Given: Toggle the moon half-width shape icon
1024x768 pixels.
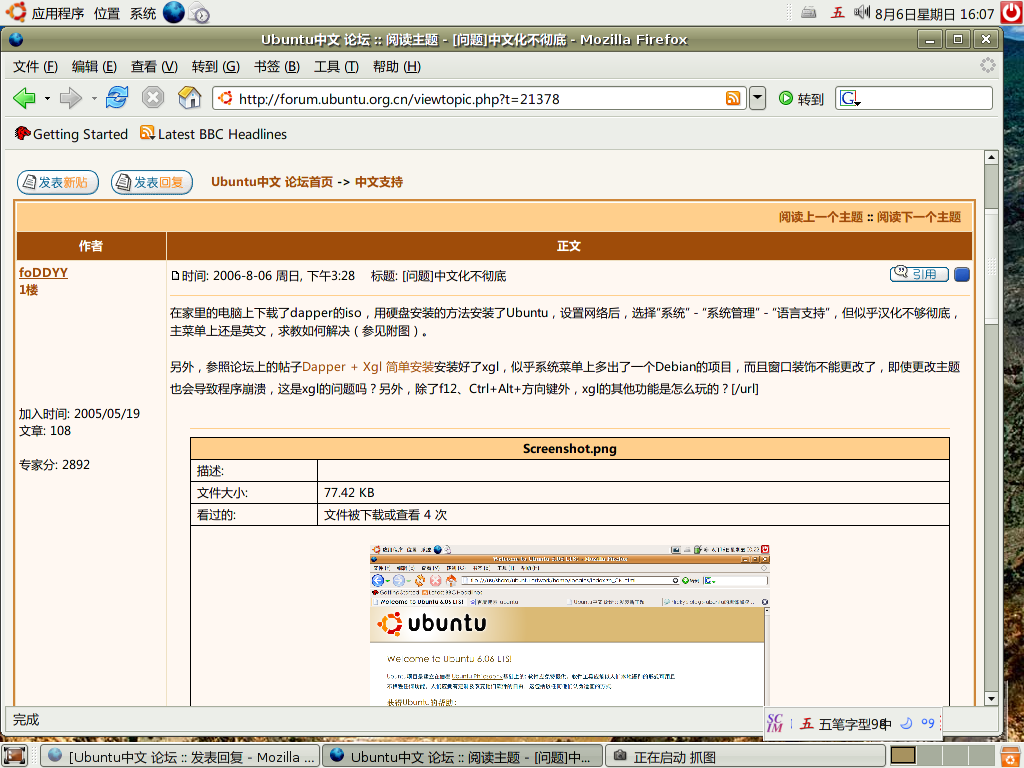Looking at the screenshot, I should click(906, 723).
